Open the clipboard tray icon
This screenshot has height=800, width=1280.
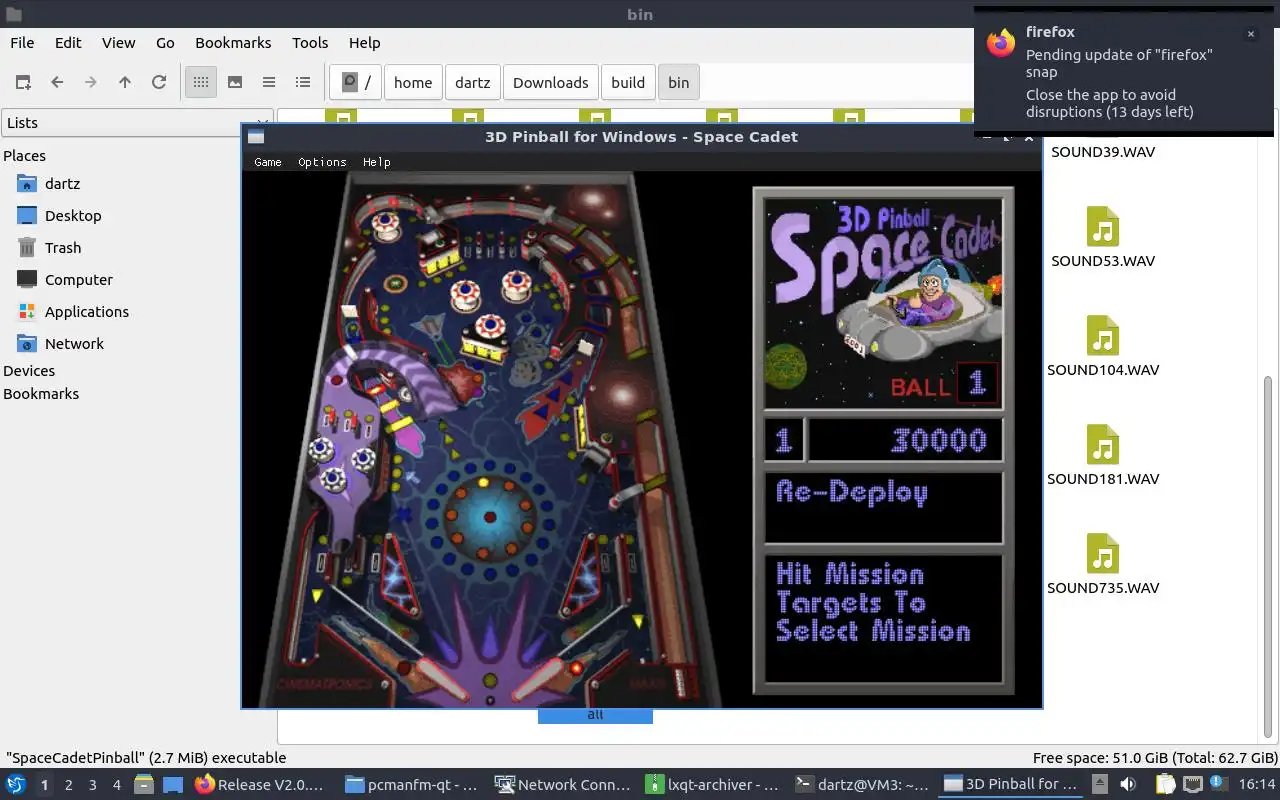tap(1164, 785)
